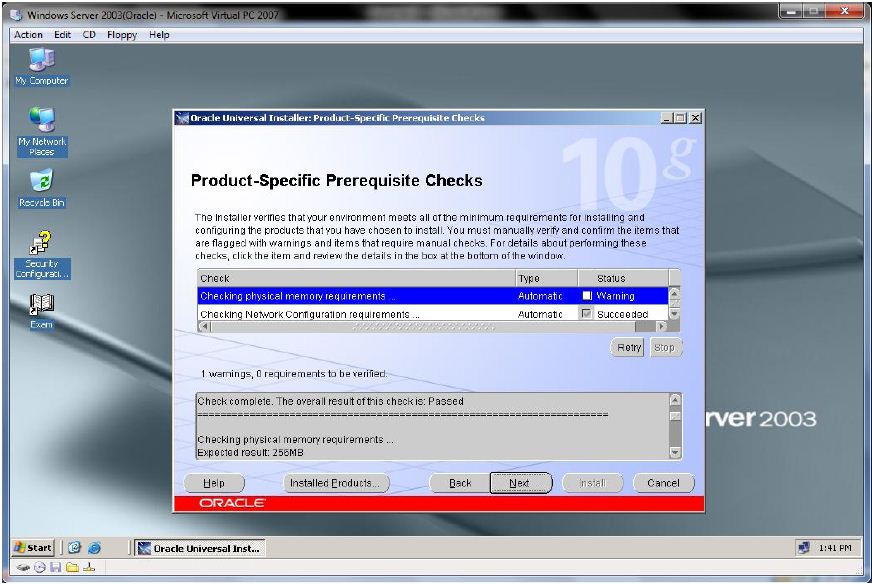Click the Succeeded status checkbox
Image resolution: width=872 pixels, height=584 pixels.
tap(587, 314)
